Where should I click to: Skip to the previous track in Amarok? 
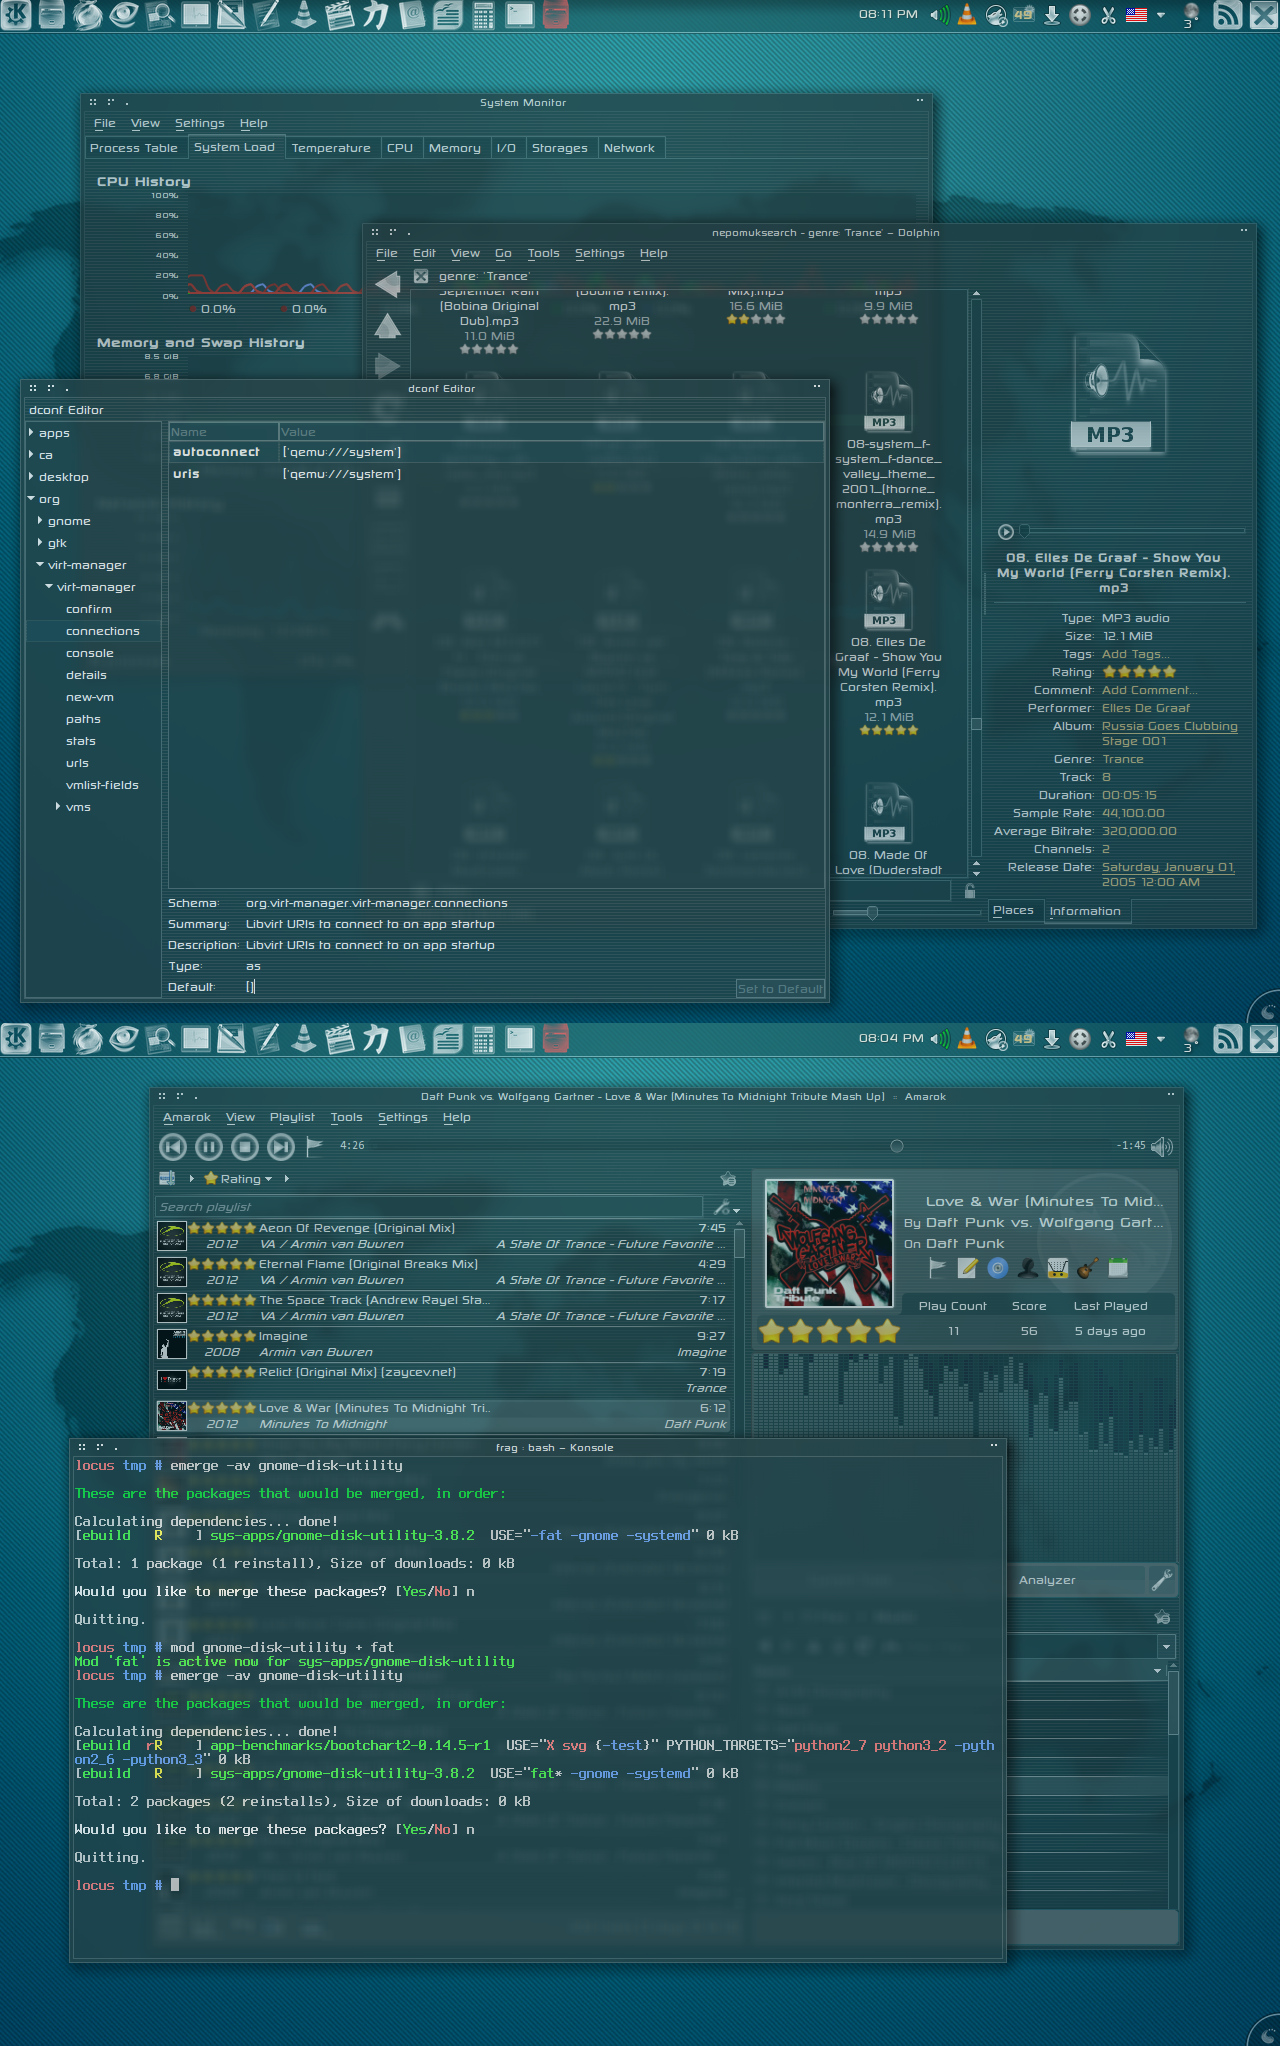173,1147
